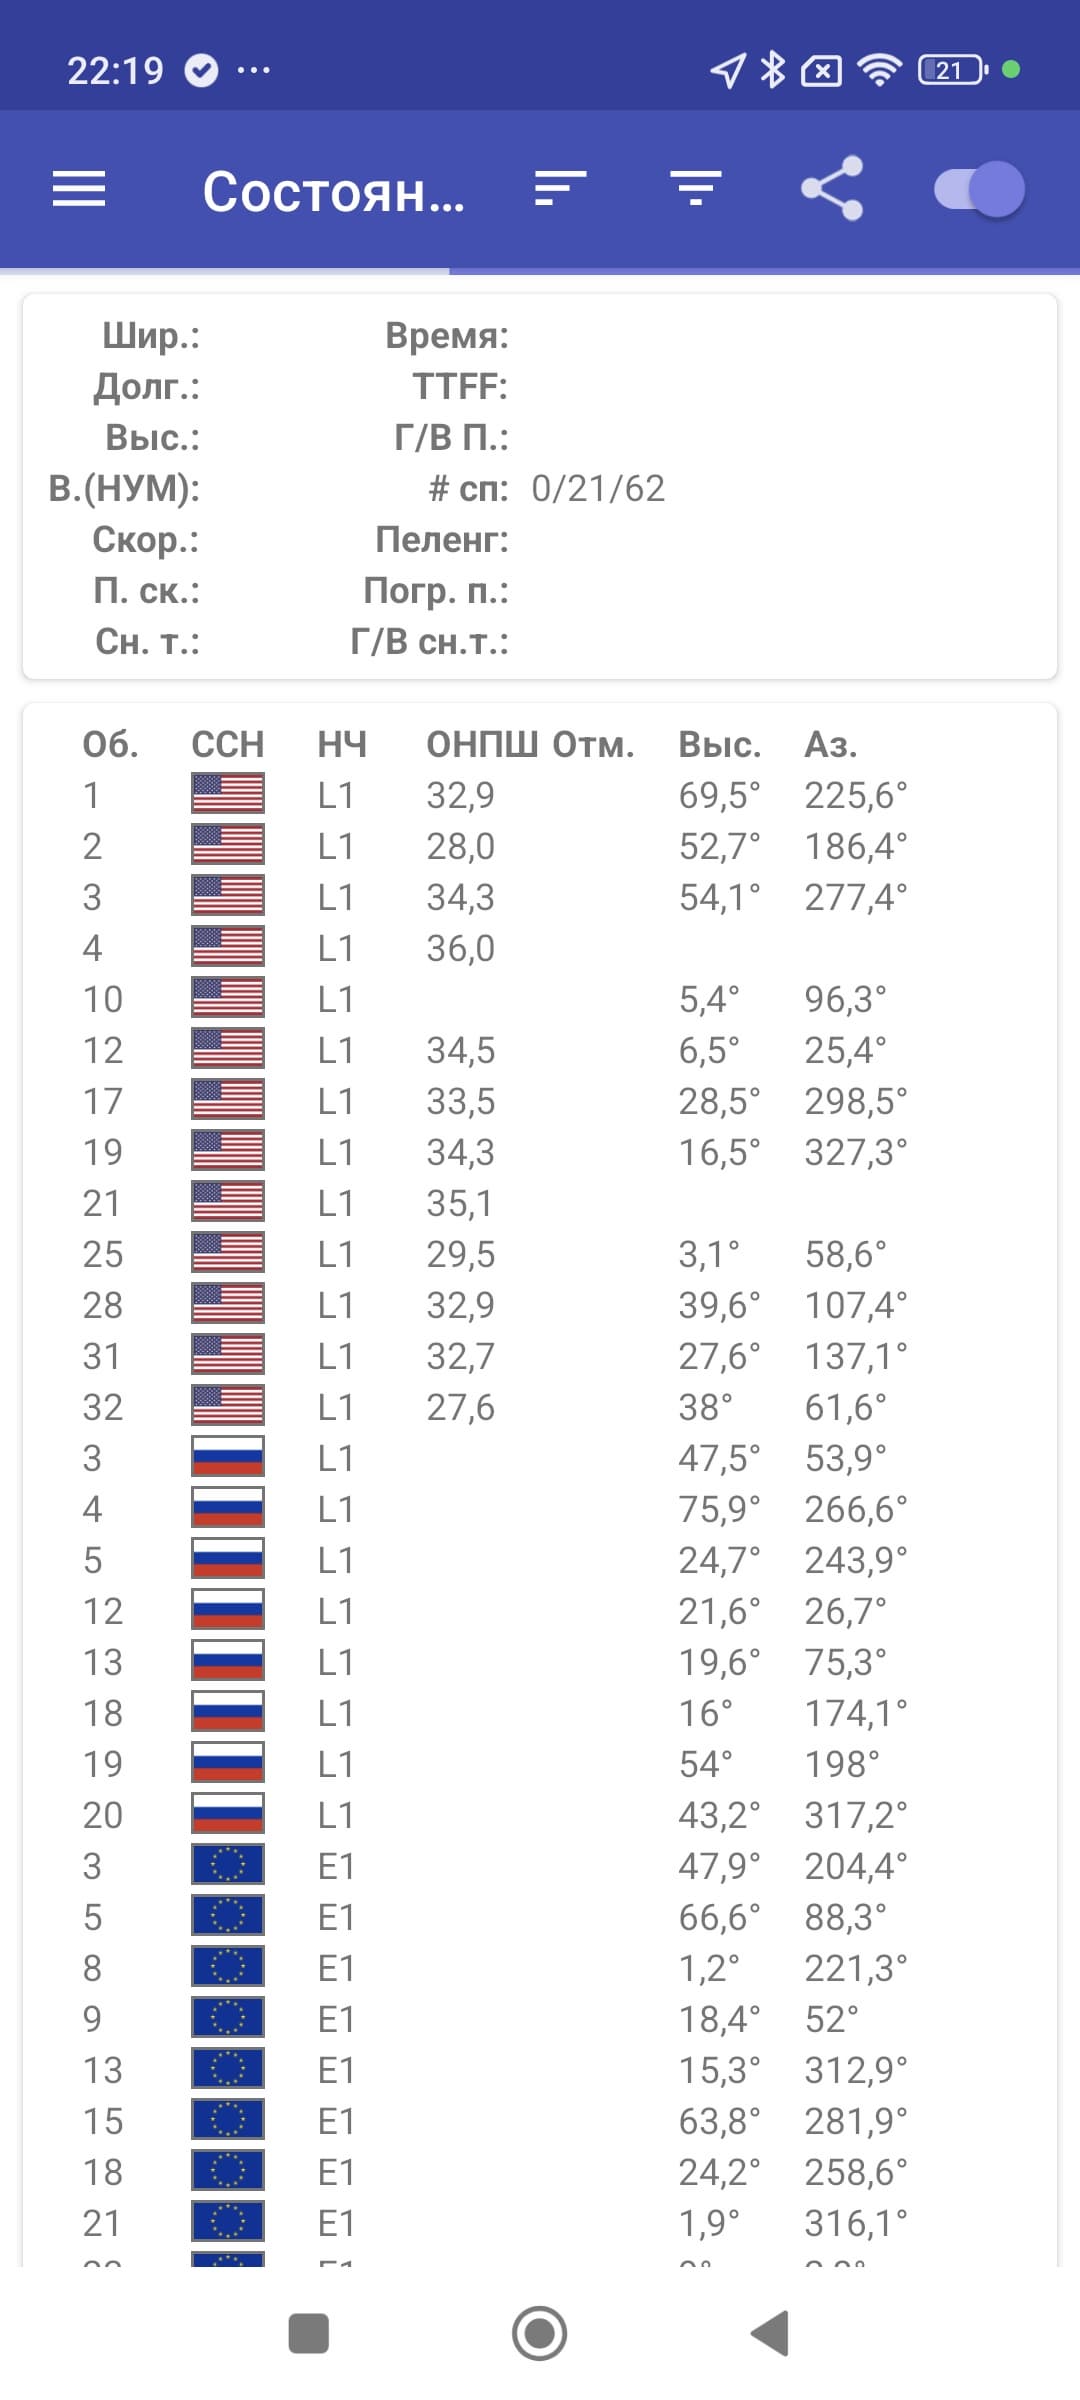
Task: Open the satellite filter options
Action: coord(696,189)
